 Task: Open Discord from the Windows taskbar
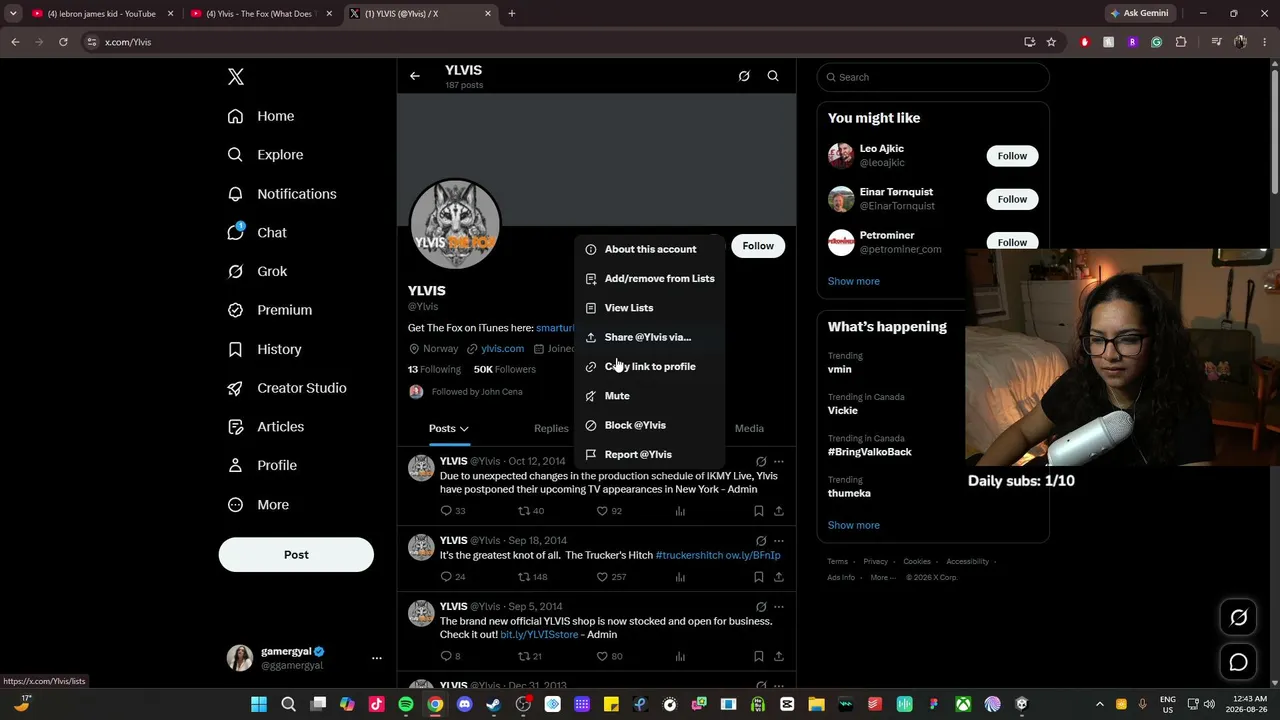(x=464, y=704)
